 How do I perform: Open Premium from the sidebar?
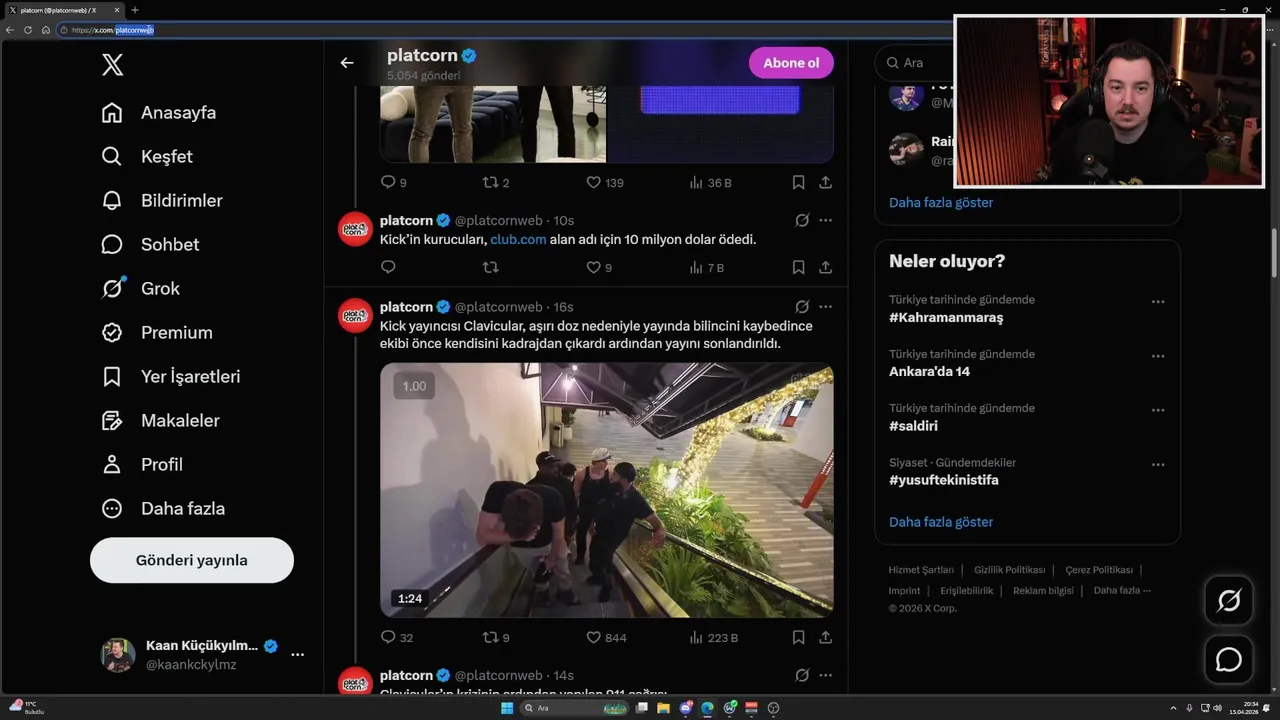[x=158, y=333]
